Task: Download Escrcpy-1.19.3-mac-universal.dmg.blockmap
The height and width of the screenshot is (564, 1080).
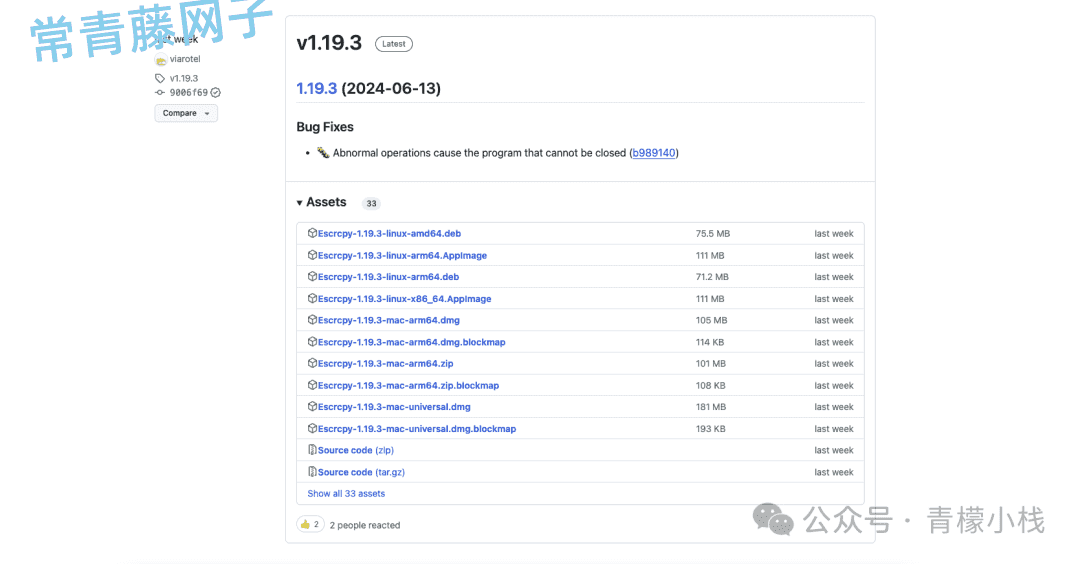Action: click(417, 429)
